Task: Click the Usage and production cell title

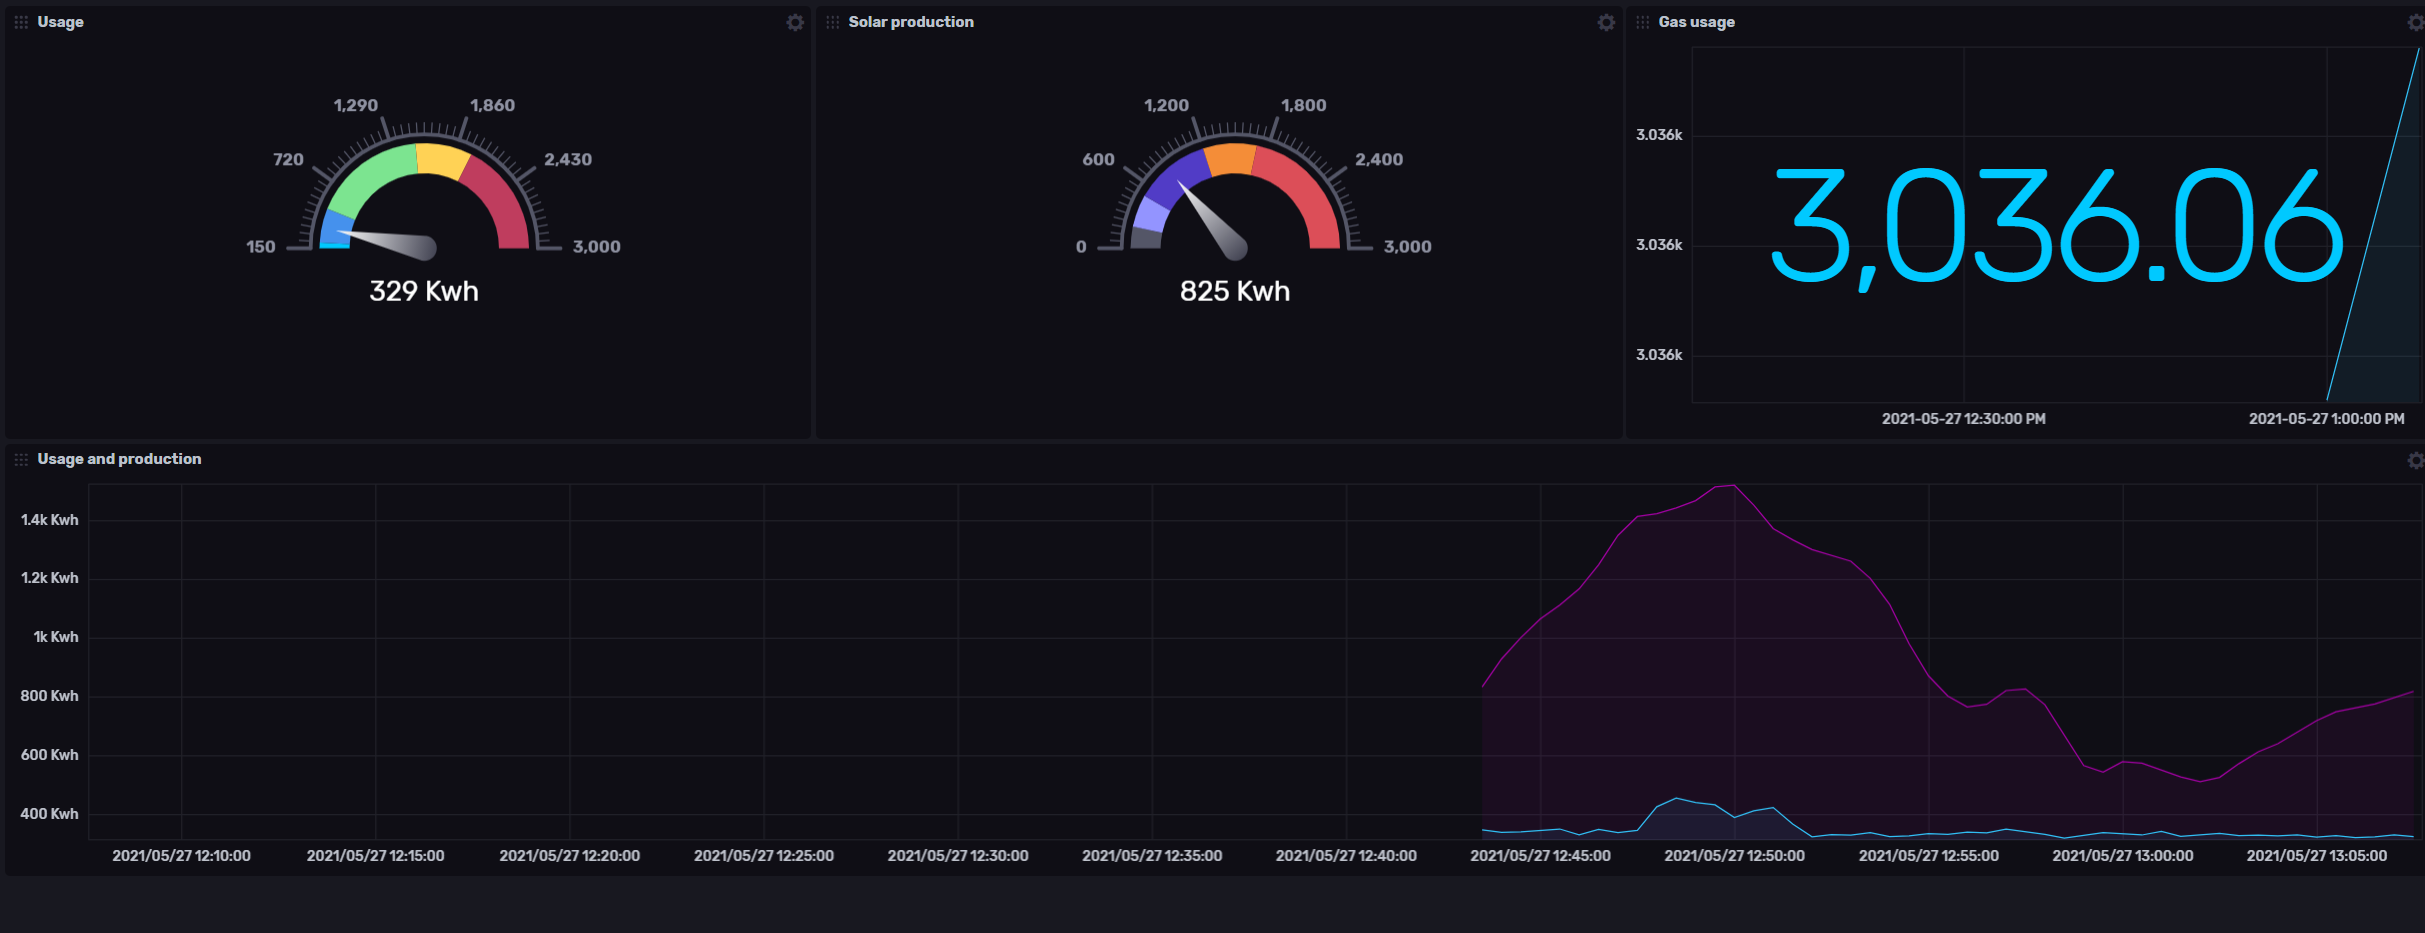Action: pos(119,459)
